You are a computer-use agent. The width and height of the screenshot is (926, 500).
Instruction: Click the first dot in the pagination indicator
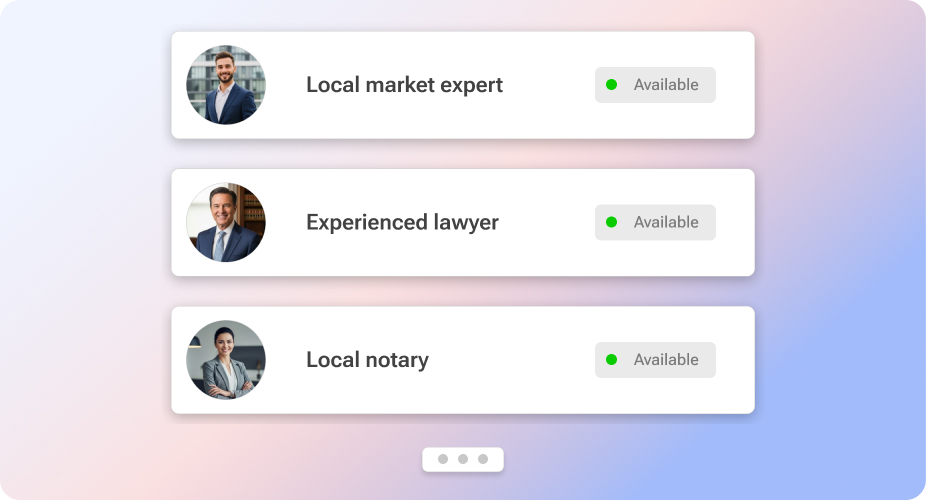click(x=443, y=459)
